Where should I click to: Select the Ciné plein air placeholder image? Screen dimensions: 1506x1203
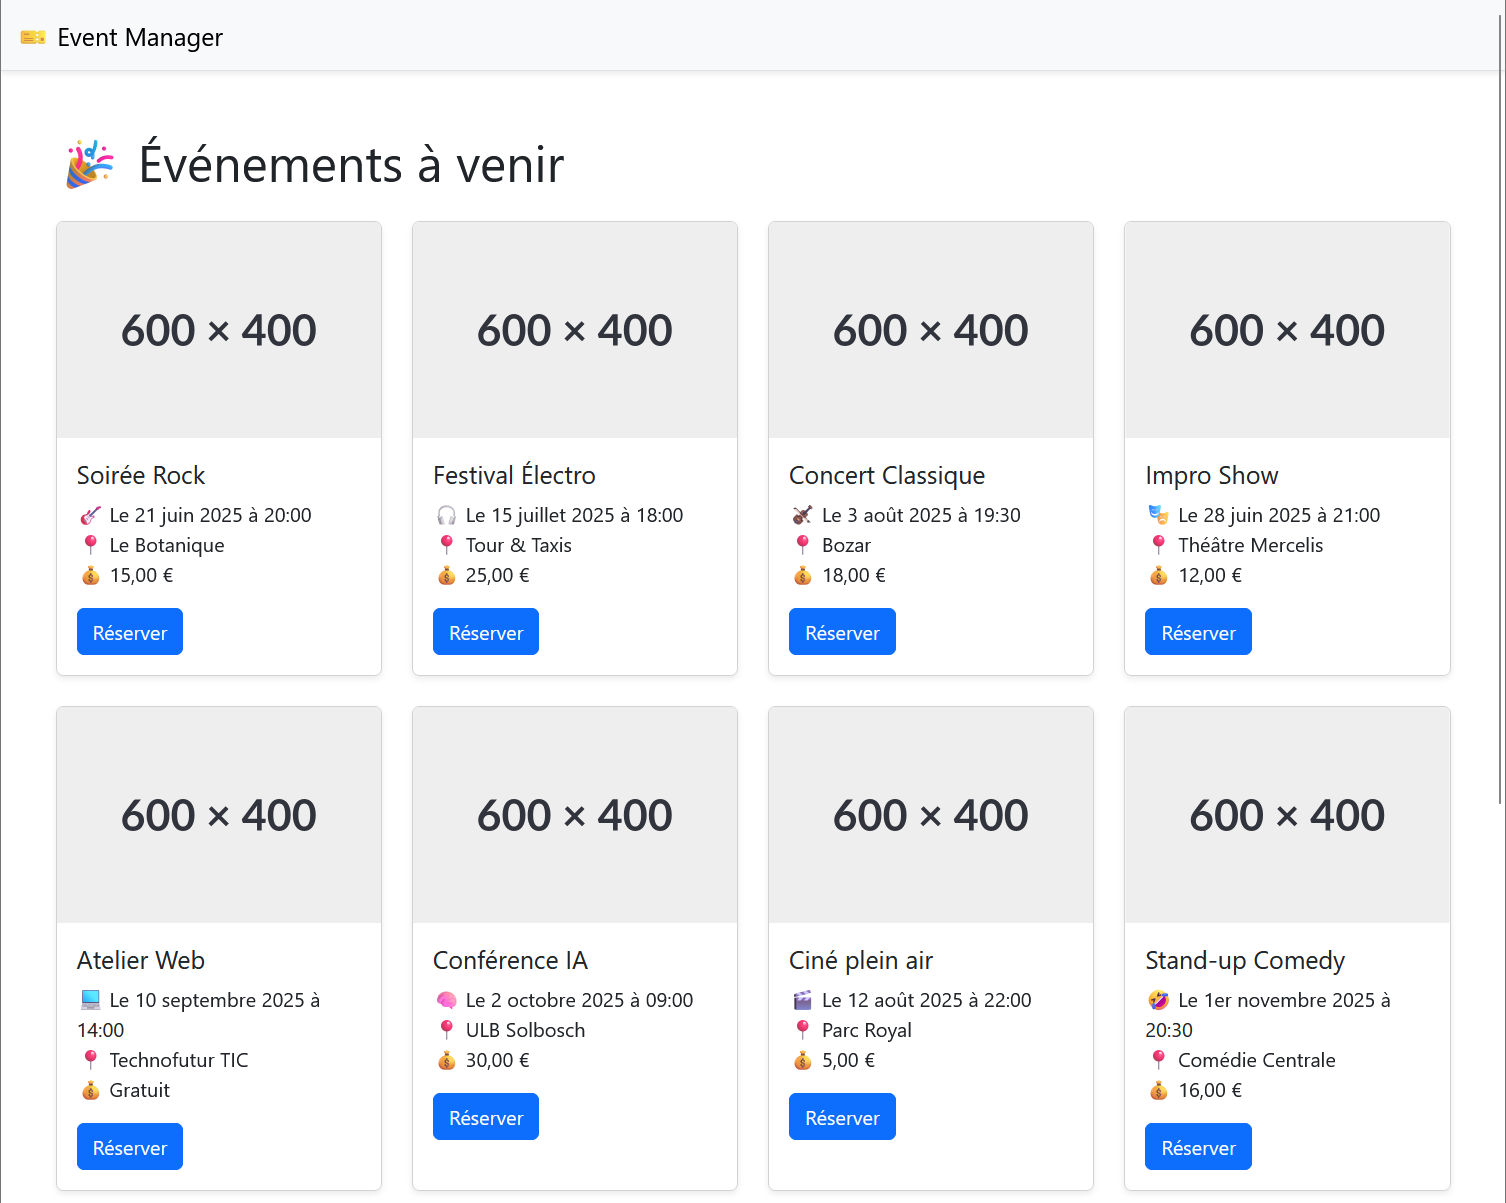[x=931, y=815]
